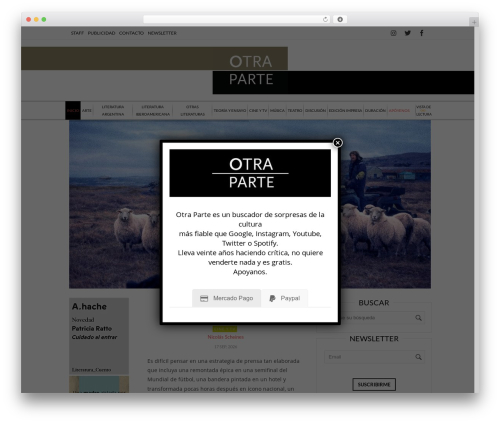Select Apóyenos menu item
500x423 pixels.
coord(399,110)
